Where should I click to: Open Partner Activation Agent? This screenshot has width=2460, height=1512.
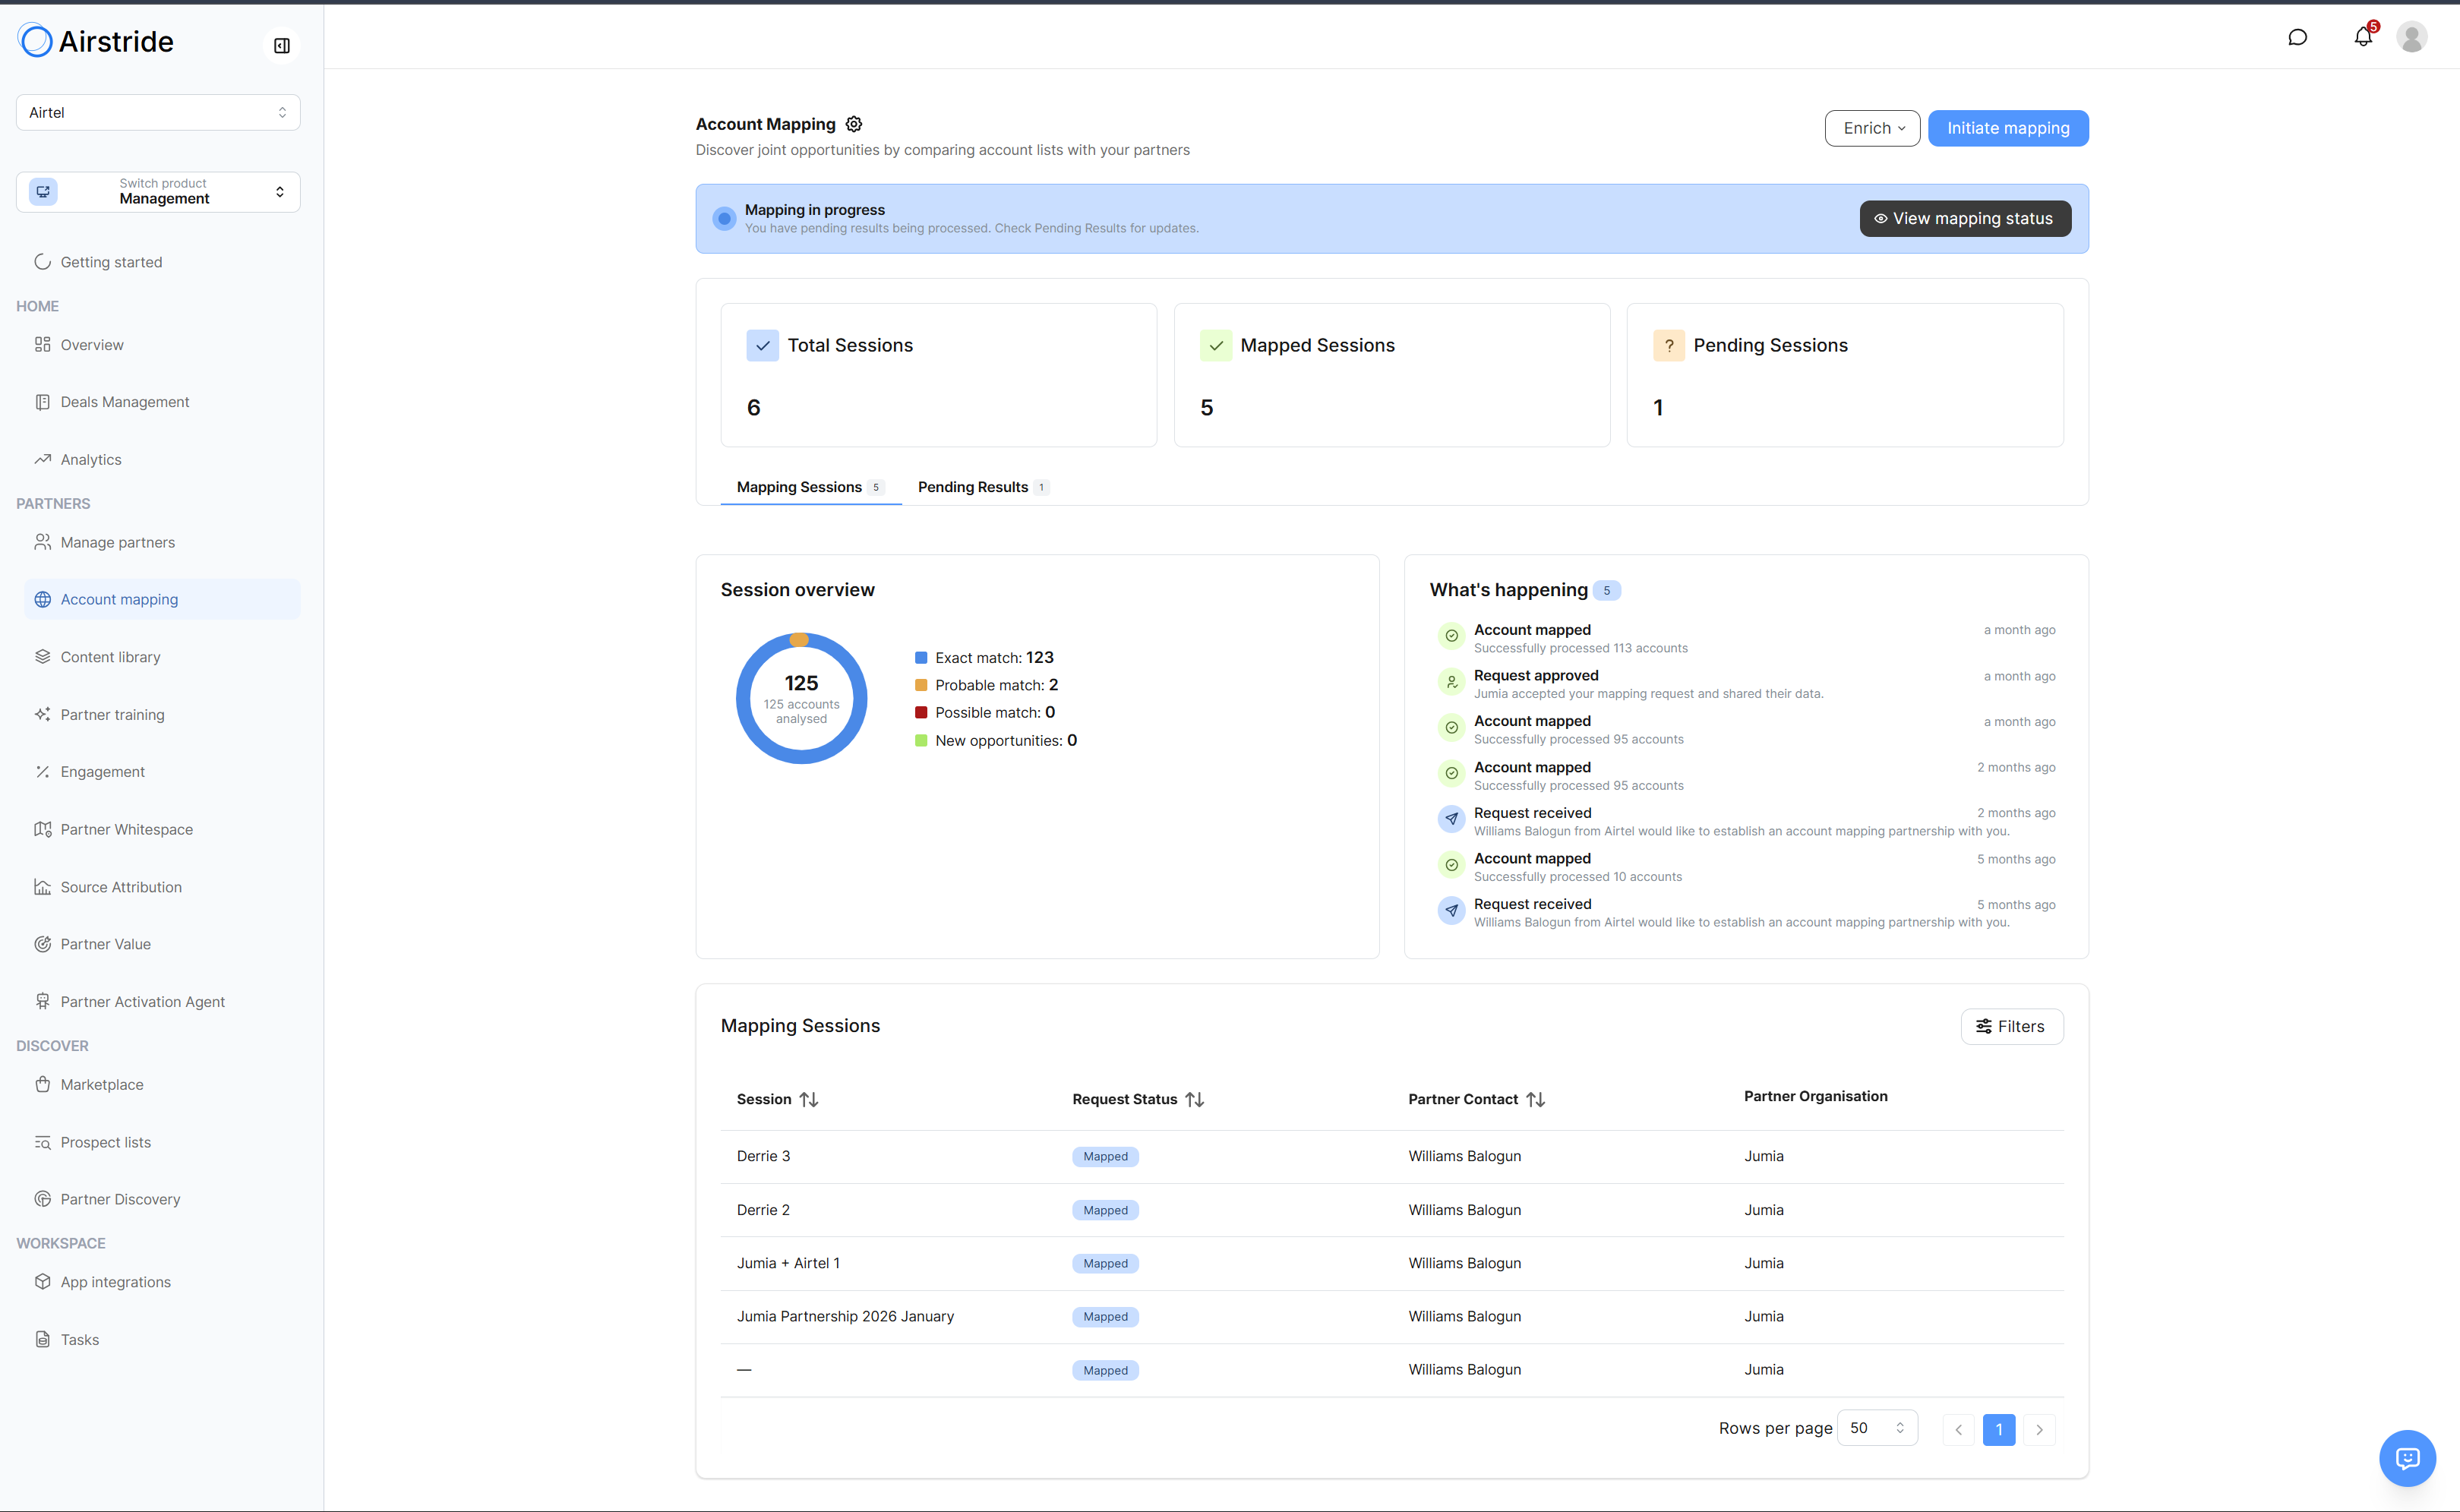tap(162, 1002)
